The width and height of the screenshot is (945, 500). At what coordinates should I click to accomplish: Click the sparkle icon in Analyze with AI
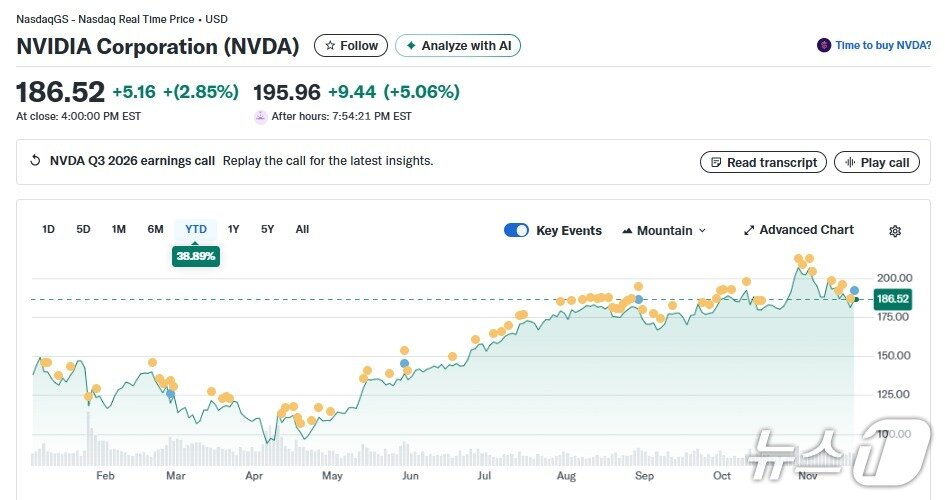click(x=410, y=46)
